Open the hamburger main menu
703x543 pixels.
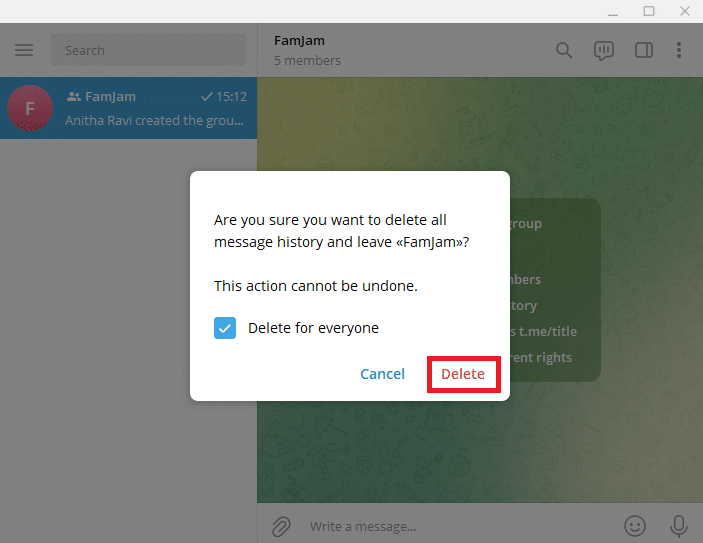pos(24,50)
